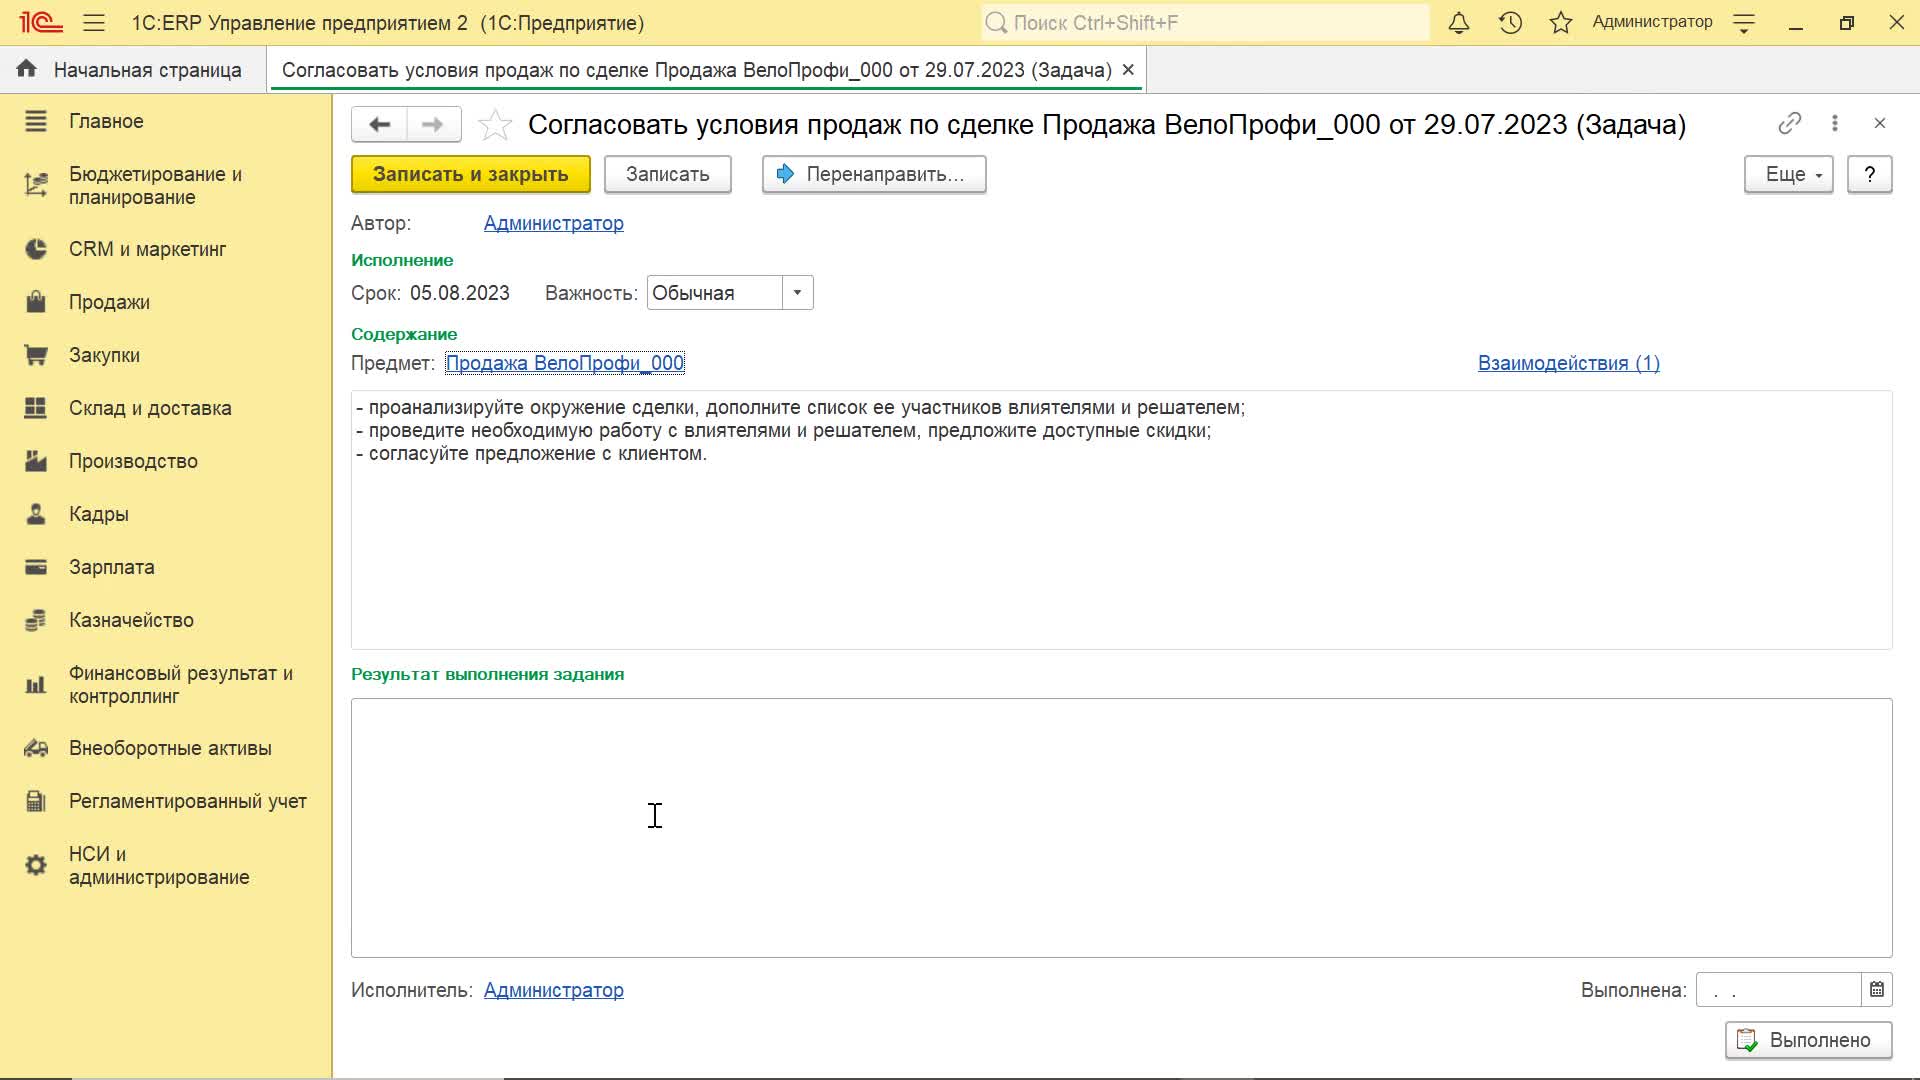Open Склад и доставка section label
Viewport: 1920px width, 1080px height.
point(150,408)
